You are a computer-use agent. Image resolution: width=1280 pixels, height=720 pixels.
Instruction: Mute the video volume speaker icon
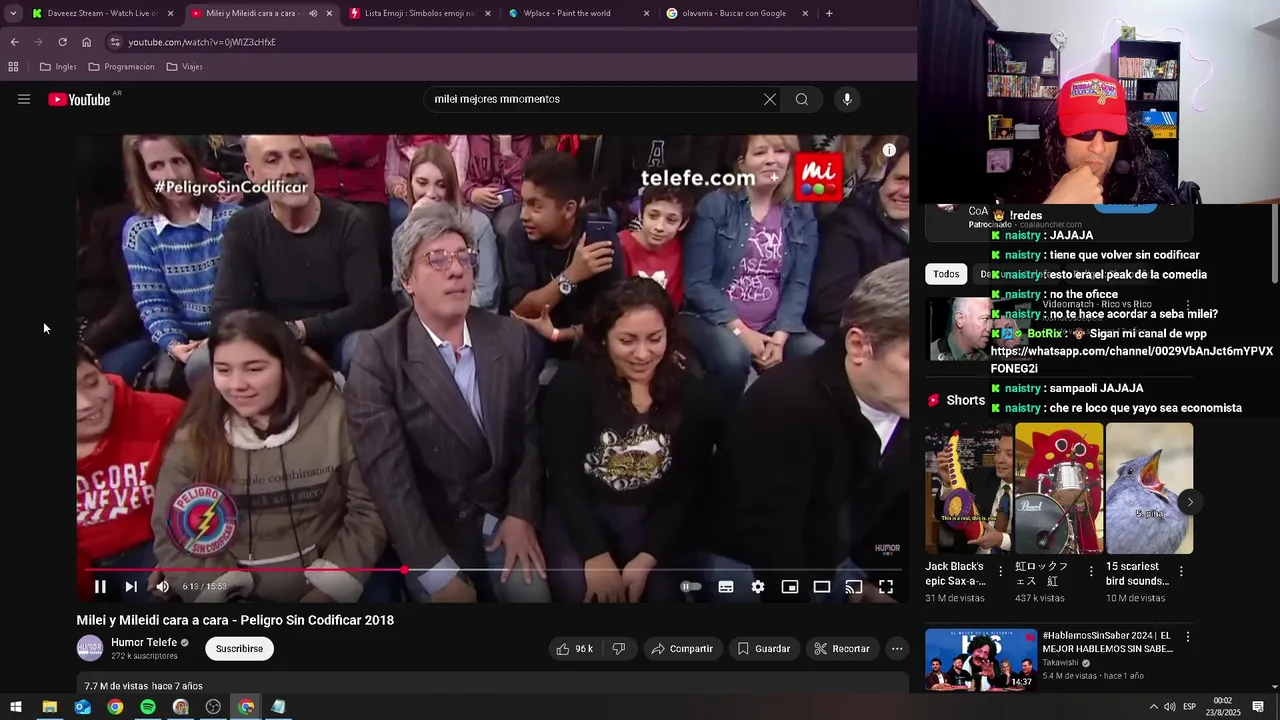click(x=163, y=587)
